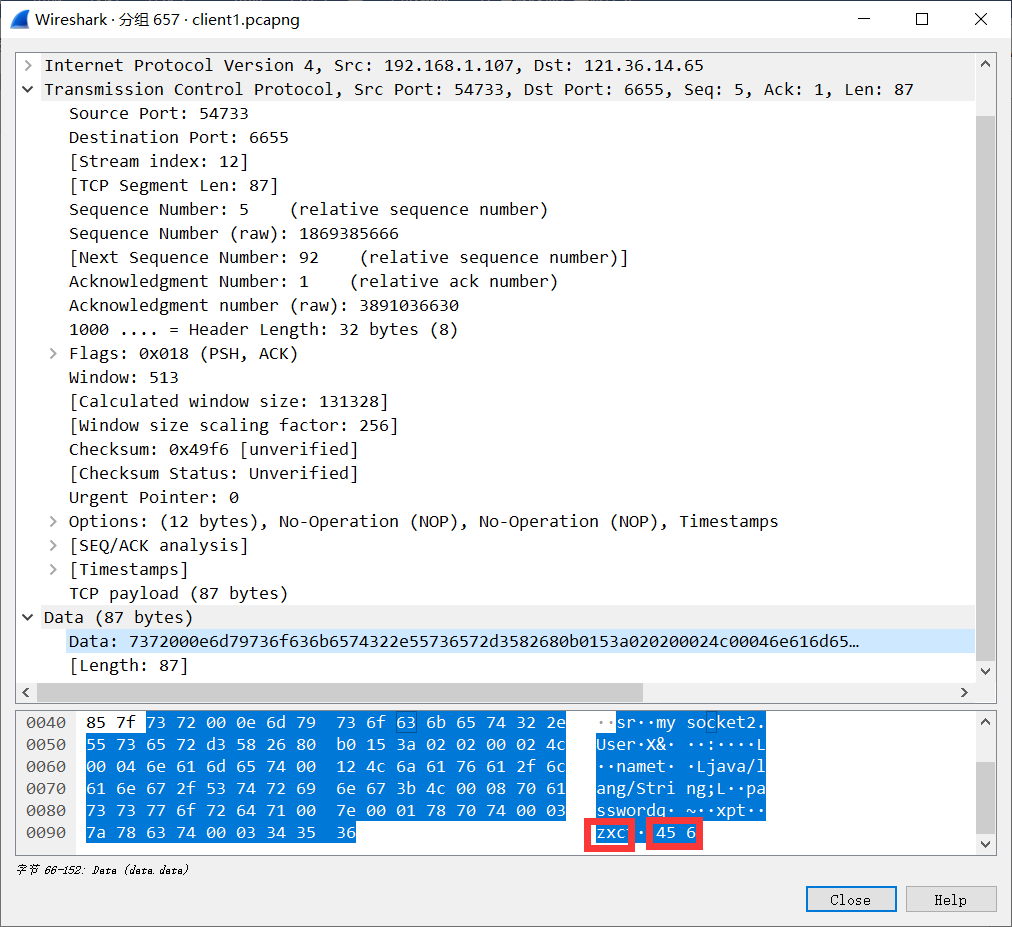1012x927 pixels.
Task: Click ASCII text 'zxc' in last hex row
Action: pos(611,833)
